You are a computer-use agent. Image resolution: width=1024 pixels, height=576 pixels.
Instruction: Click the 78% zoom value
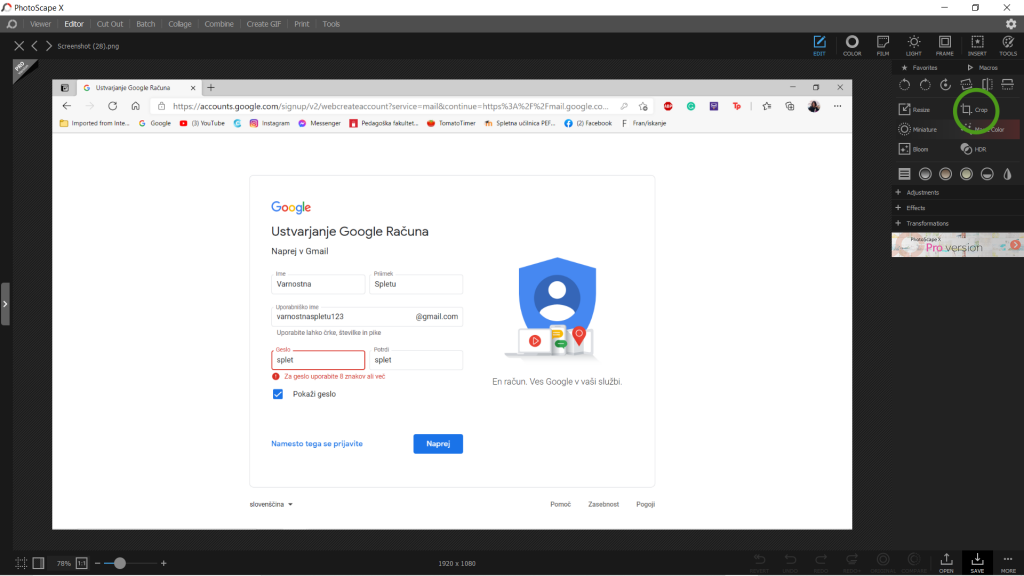63,563
